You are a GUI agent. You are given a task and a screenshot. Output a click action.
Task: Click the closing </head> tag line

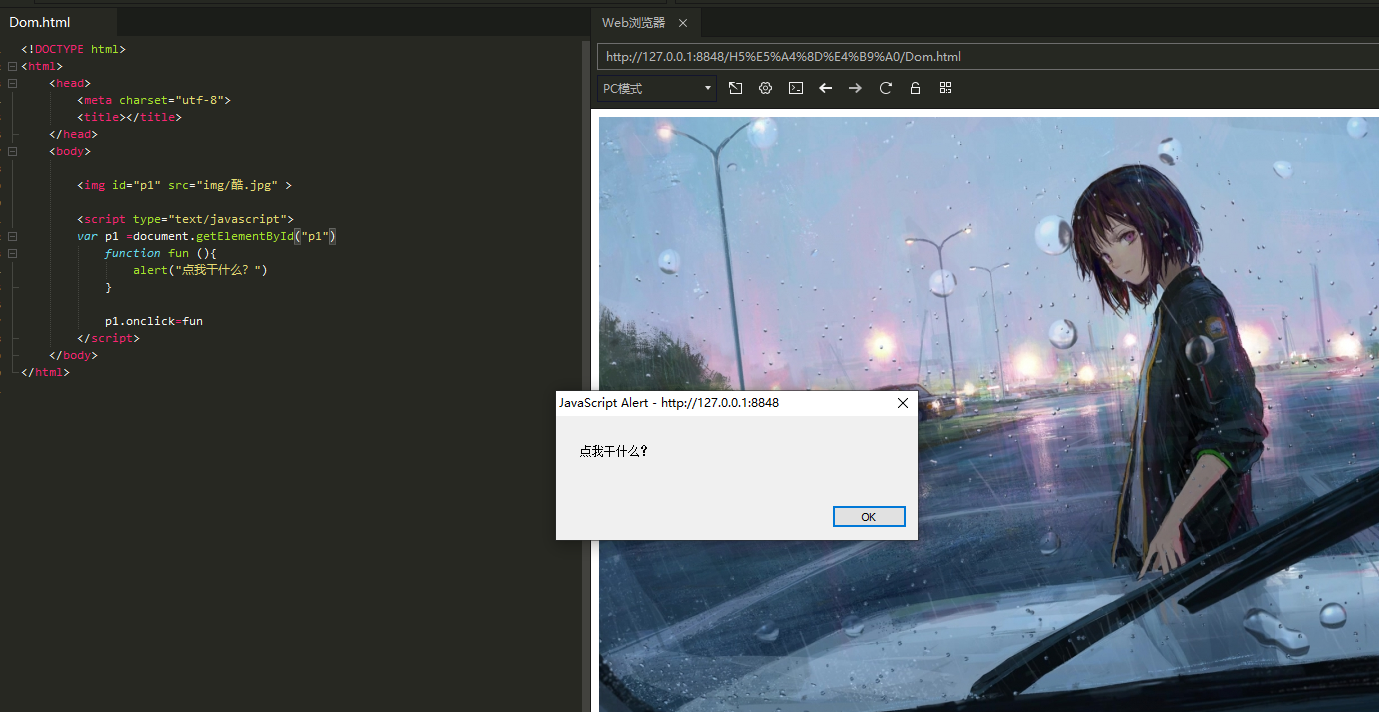(x=73, y=134)
